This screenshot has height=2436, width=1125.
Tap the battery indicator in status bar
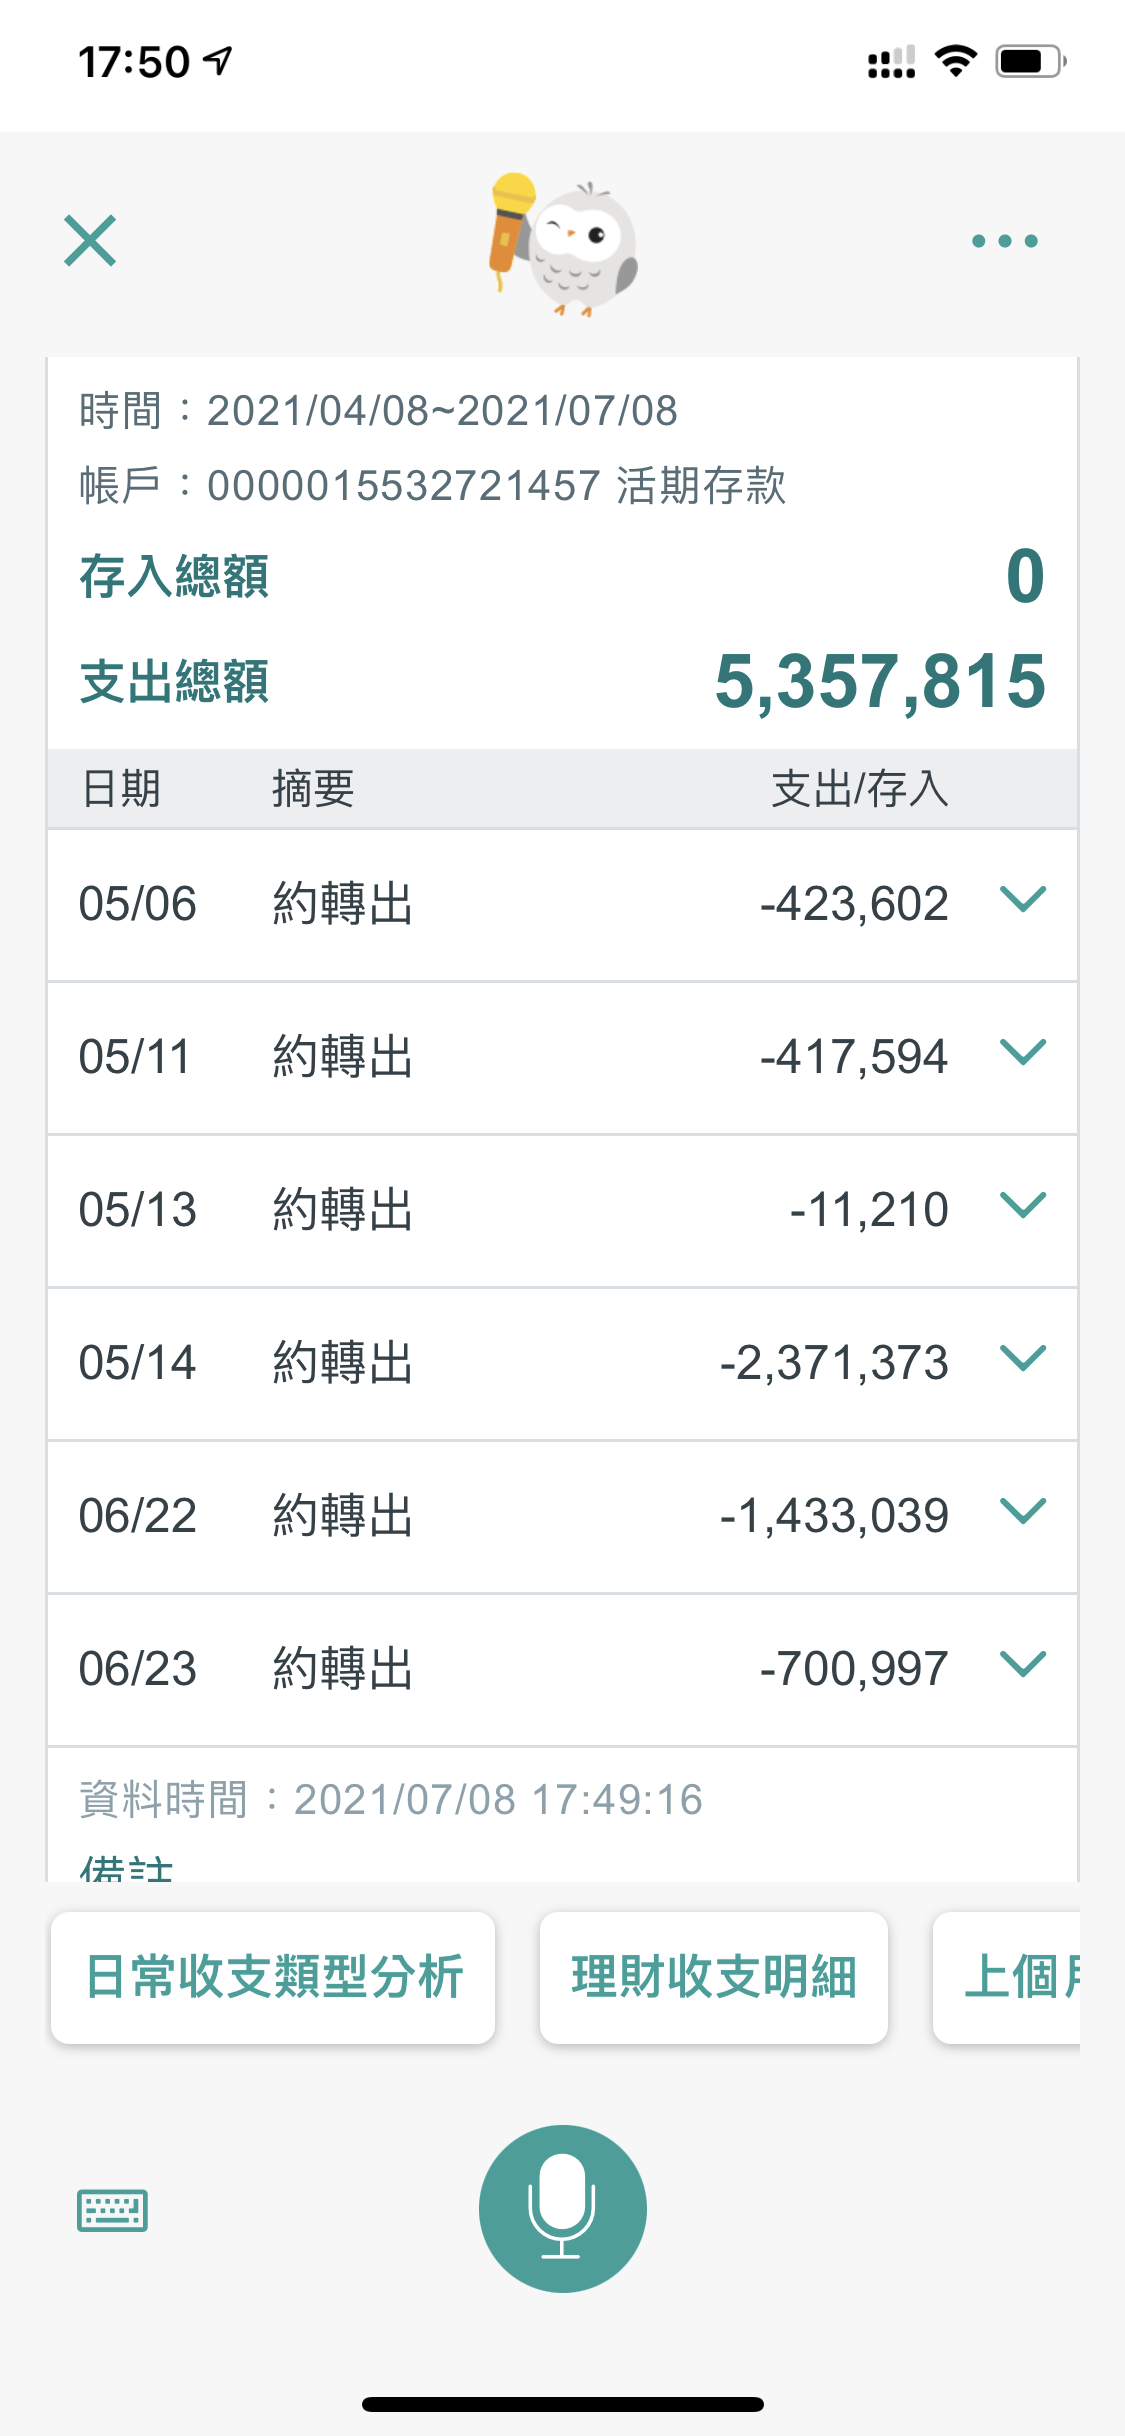click(1030, 62)
